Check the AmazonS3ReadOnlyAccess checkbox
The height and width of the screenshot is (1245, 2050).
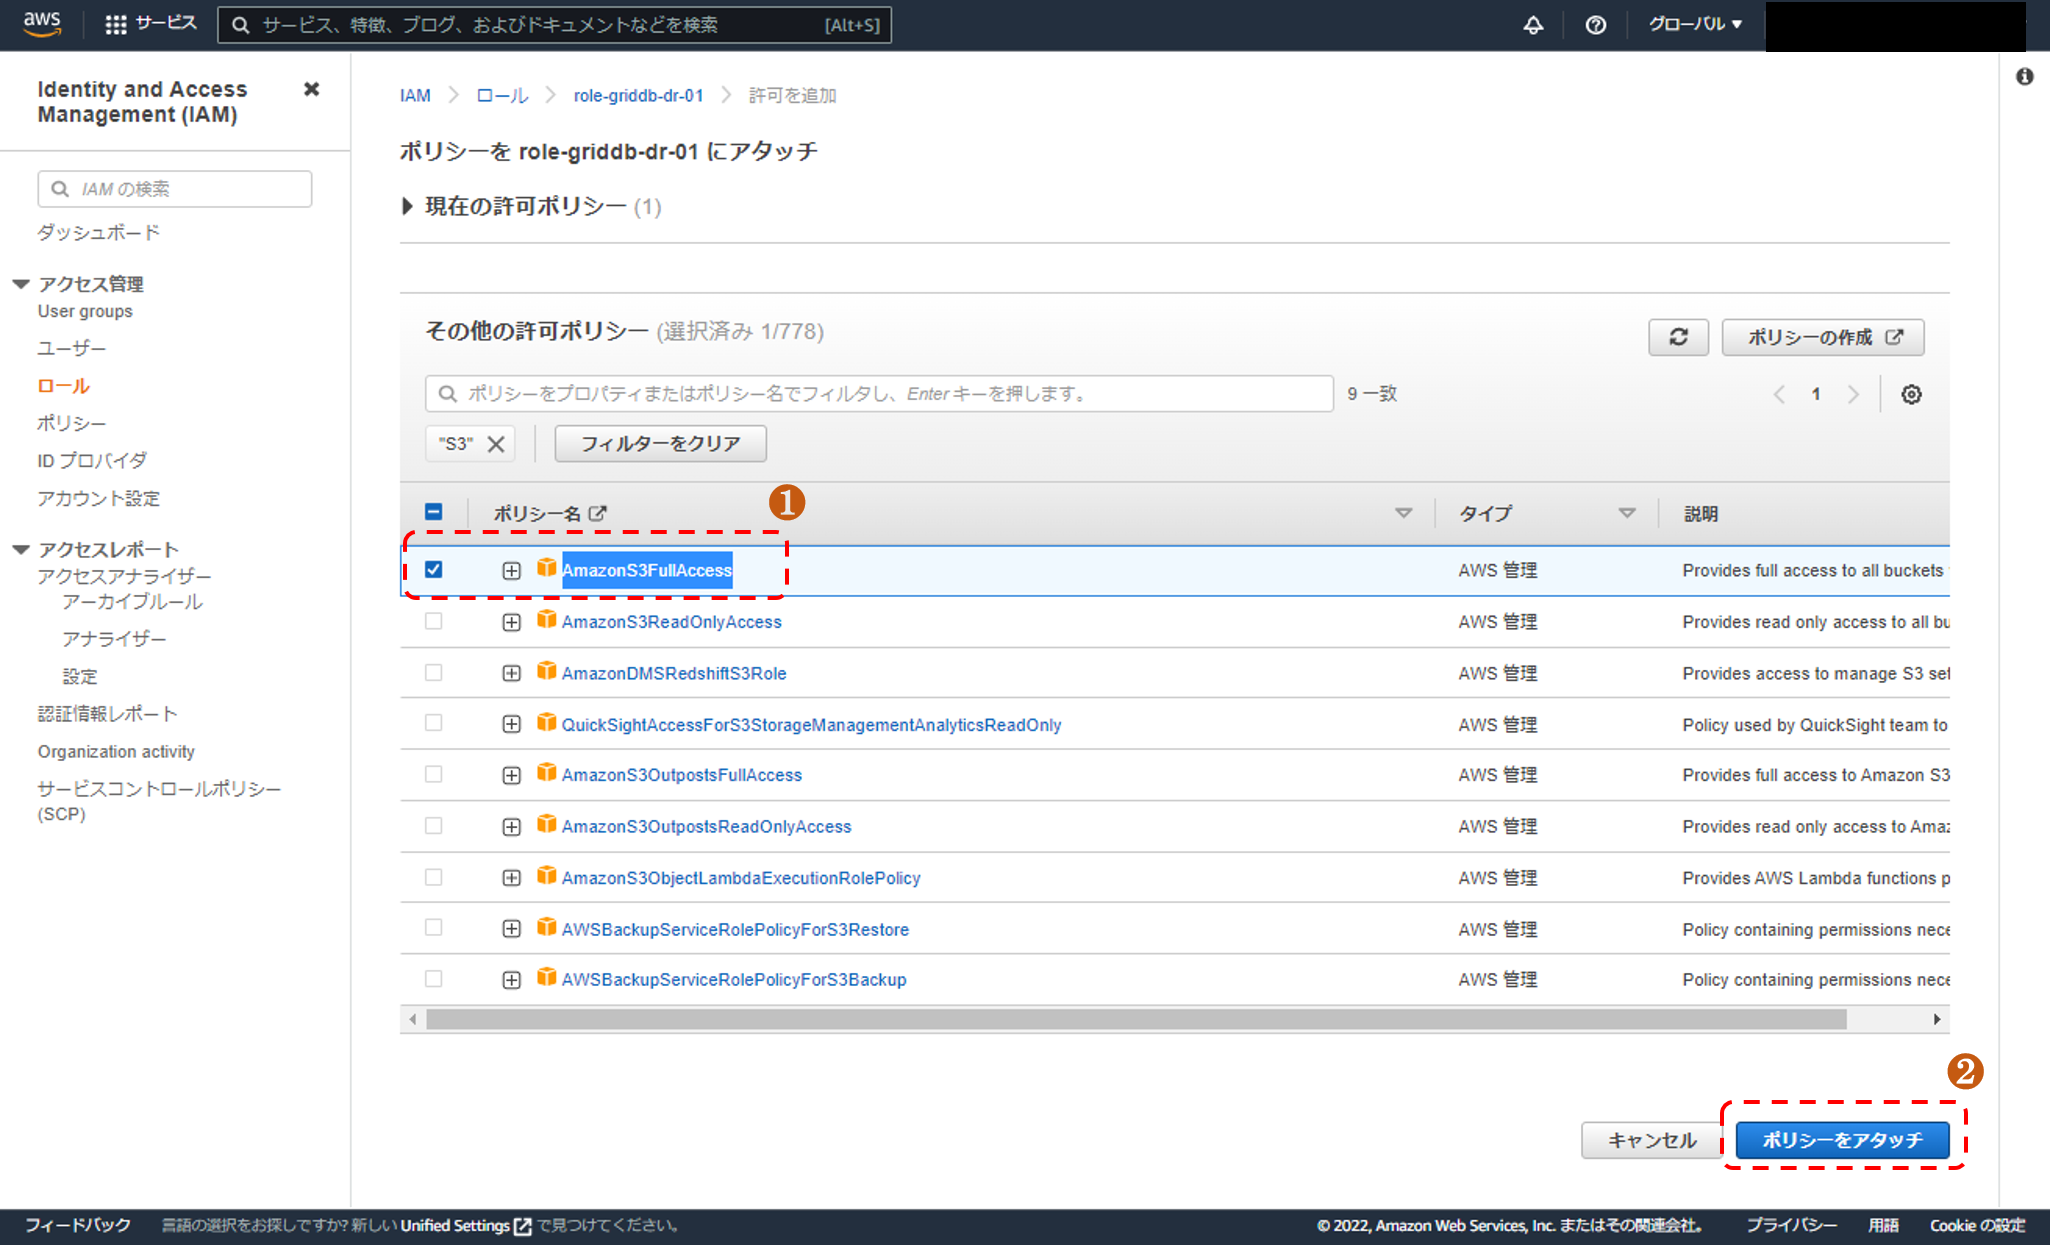coord(433,621)
